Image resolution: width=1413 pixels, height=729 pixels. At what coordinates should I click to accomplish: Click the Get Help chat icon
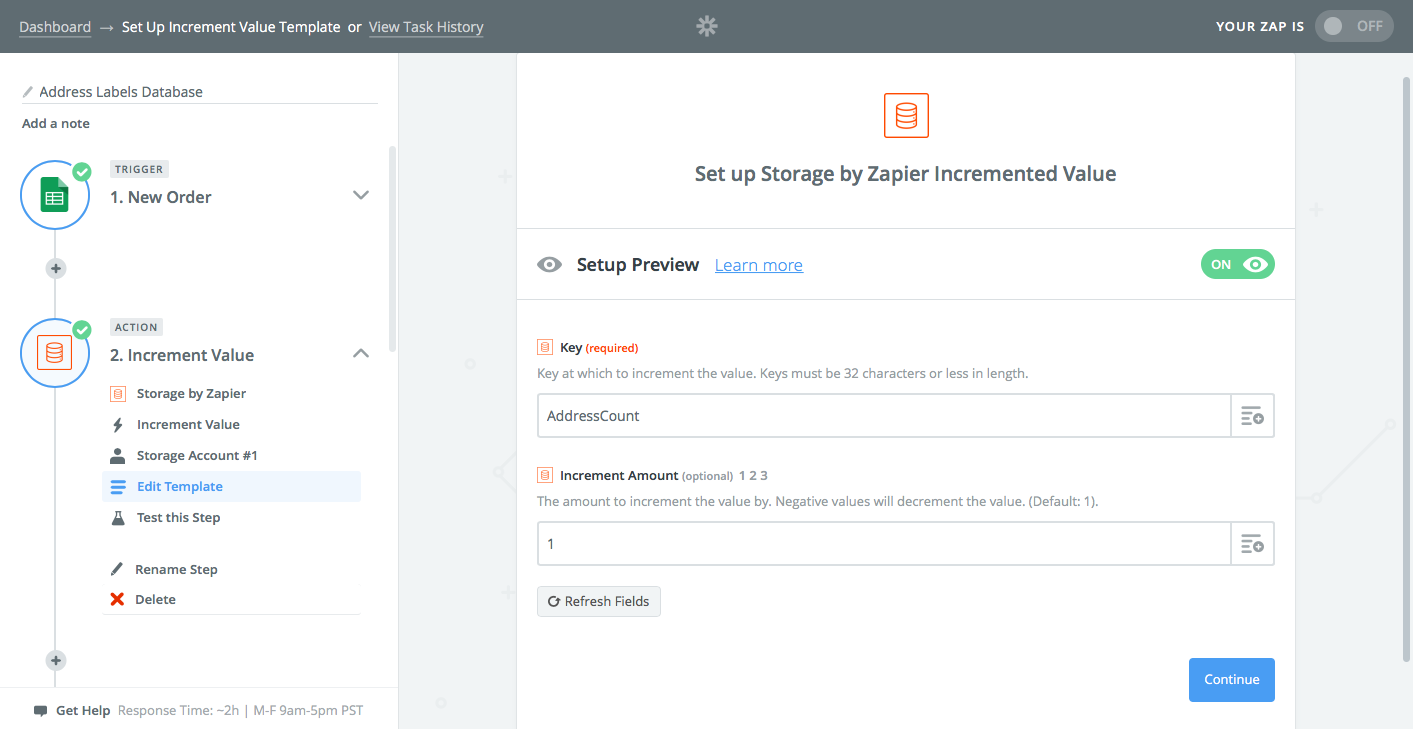pyautogui.click(x=40, y=711)
